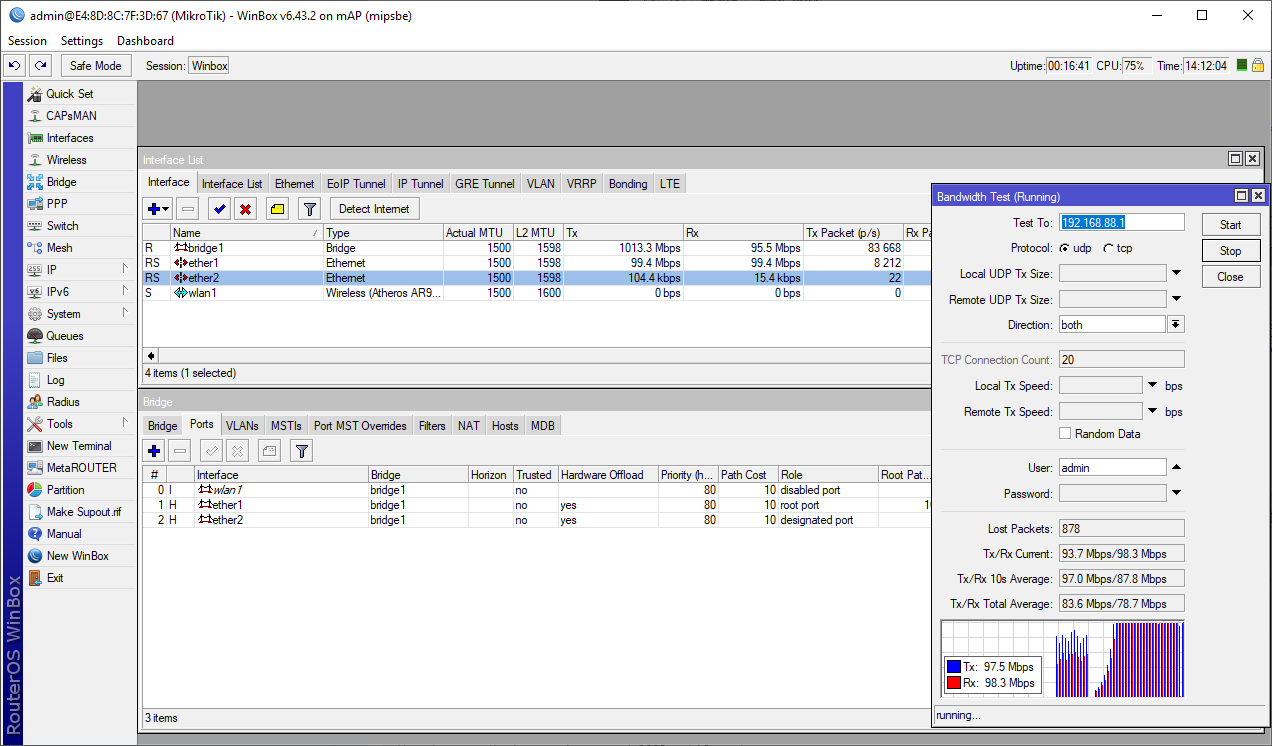Open the Settings menu

tap(82, 41)
